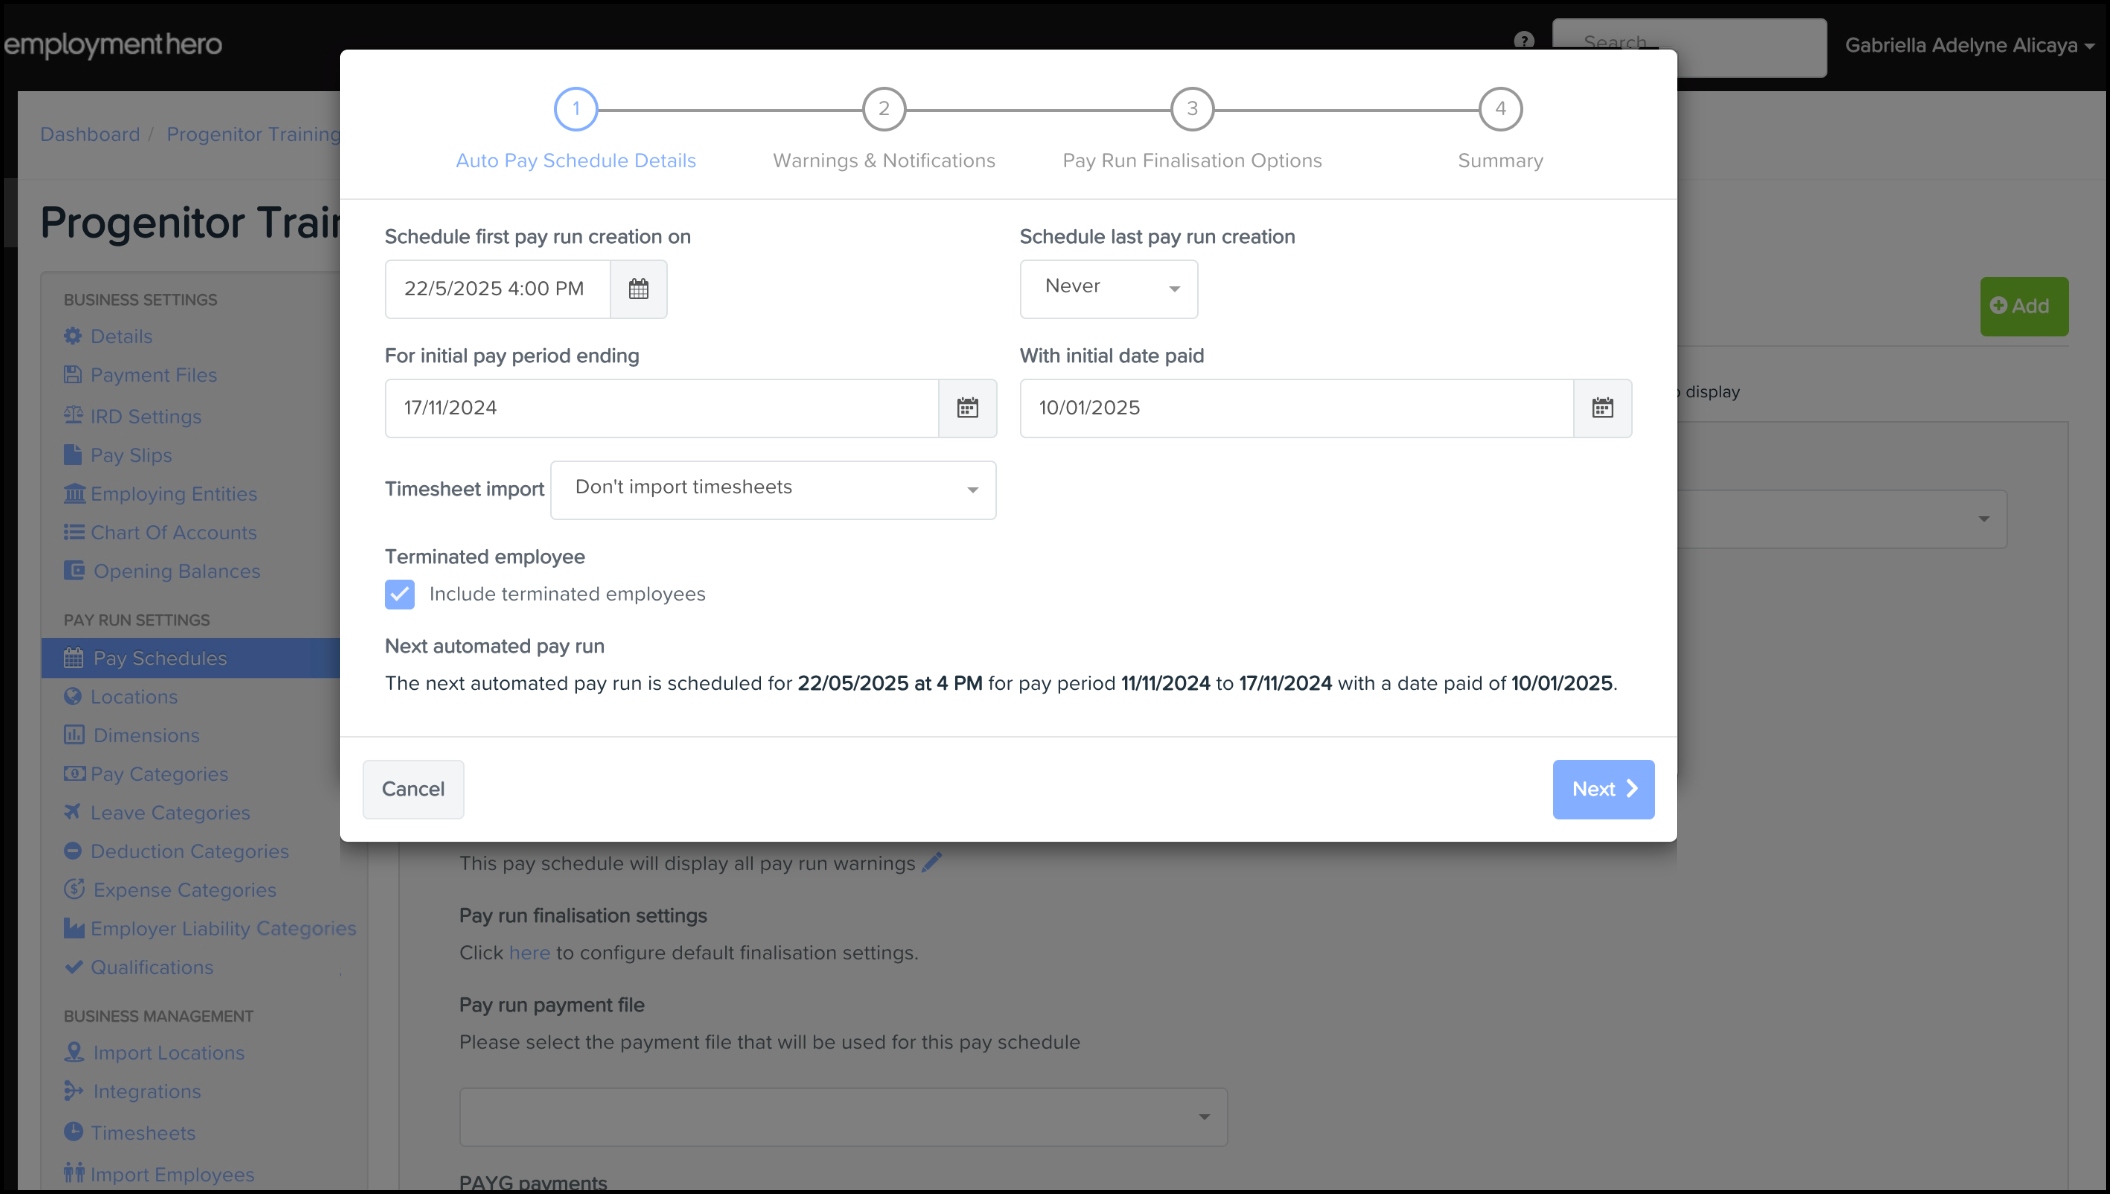Click the Cancel button
This screenshot has width=2110, height=1194.
pos(413,789)
